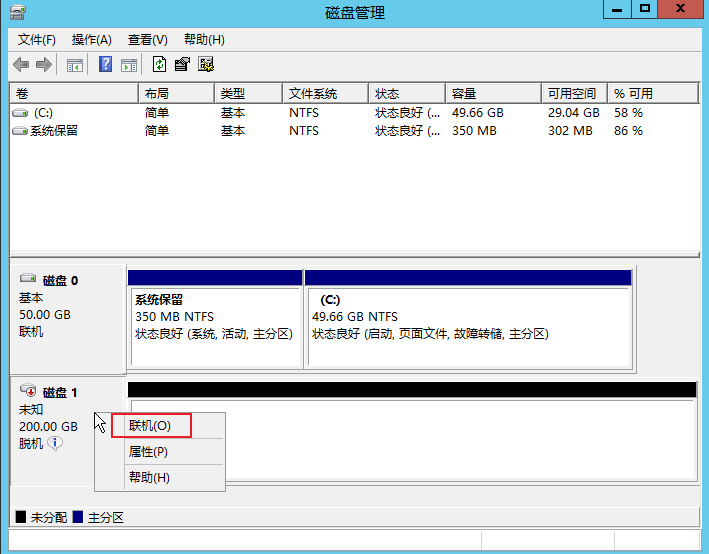
Task: Select the 磁盘 0 disk label panel
Action: point(67,319)
